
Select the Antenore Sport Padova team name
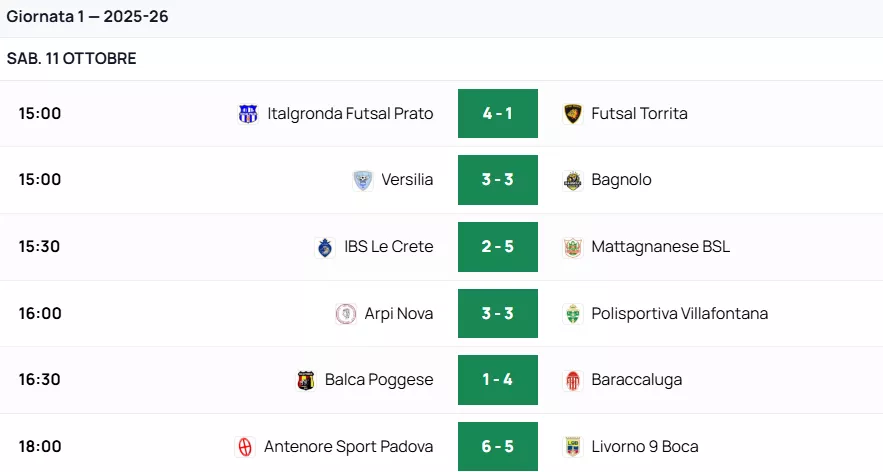point(348,447)
